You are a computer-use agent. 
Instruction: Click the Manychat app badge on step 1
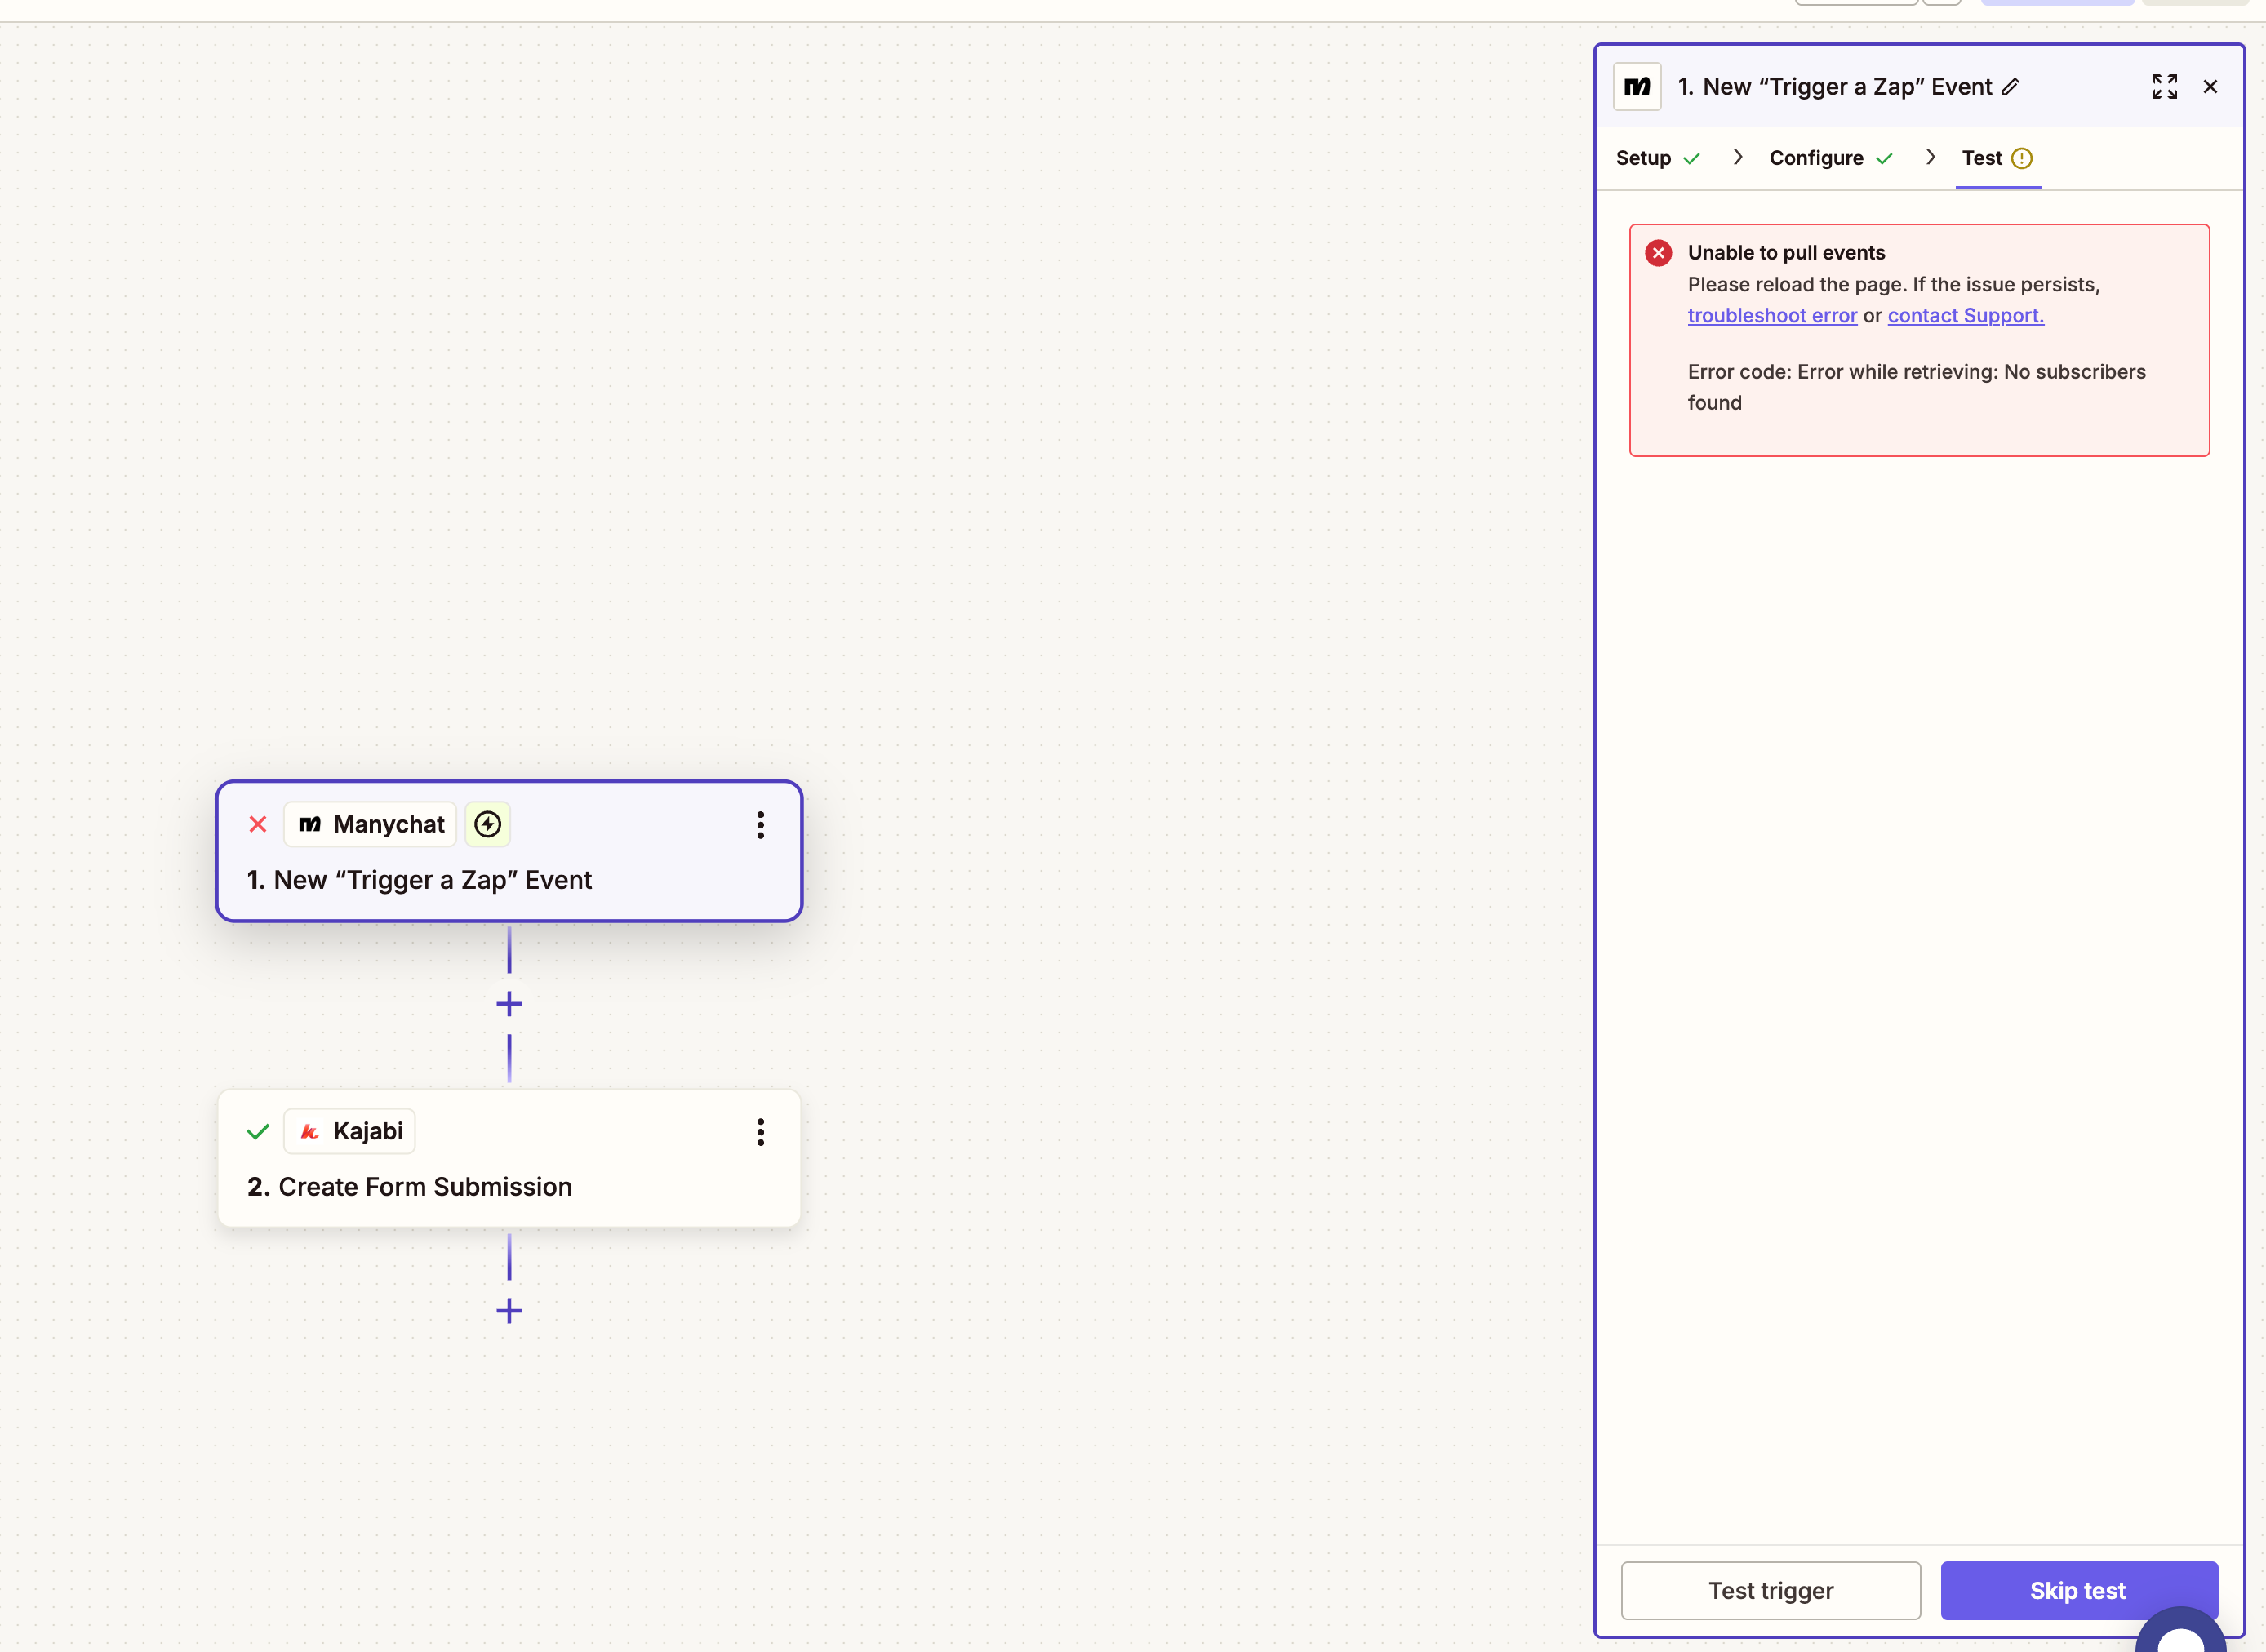370,824
